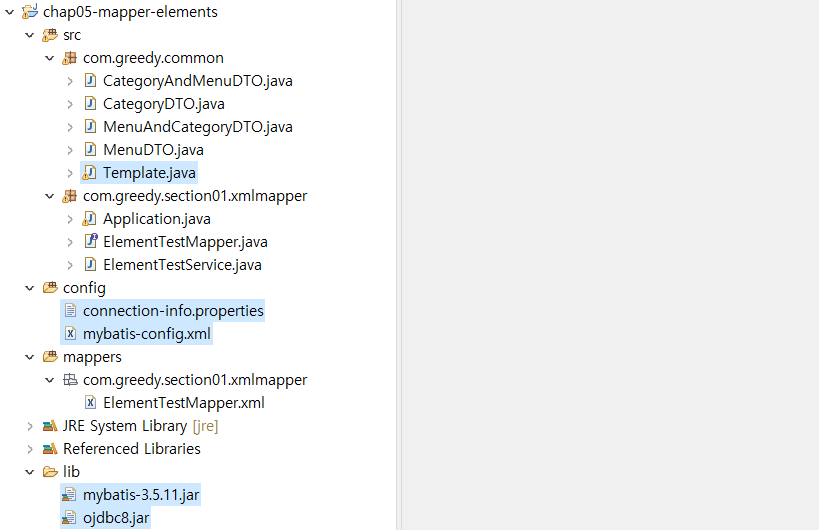Select MenuDTO.java in the tree
The image size is (819, 530).
click(x=153, y=150)
